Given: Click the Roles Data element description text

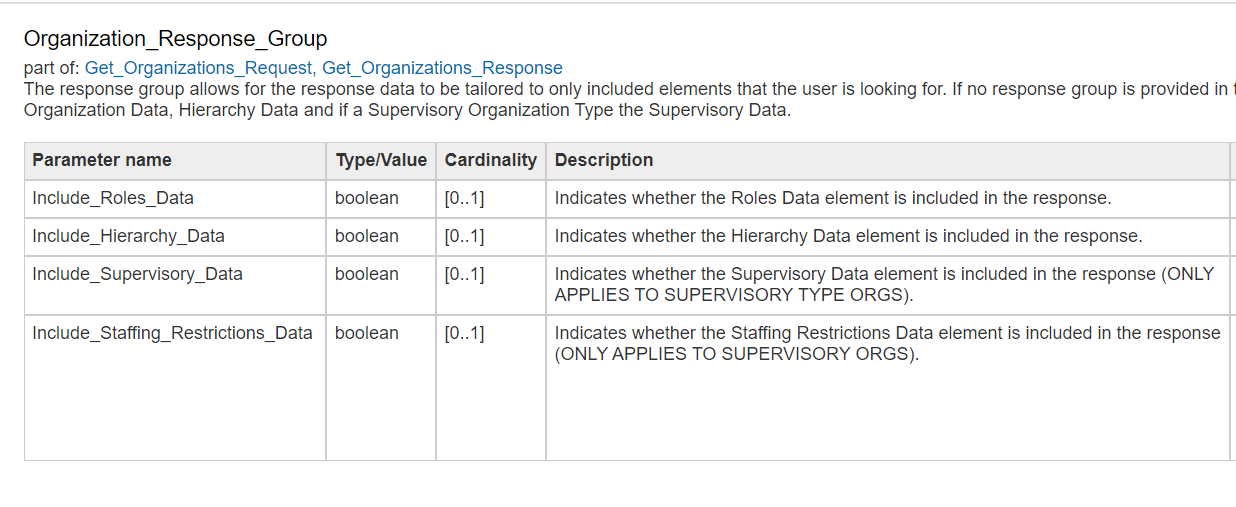Looking at the screenshot, I should click(832, 198).
